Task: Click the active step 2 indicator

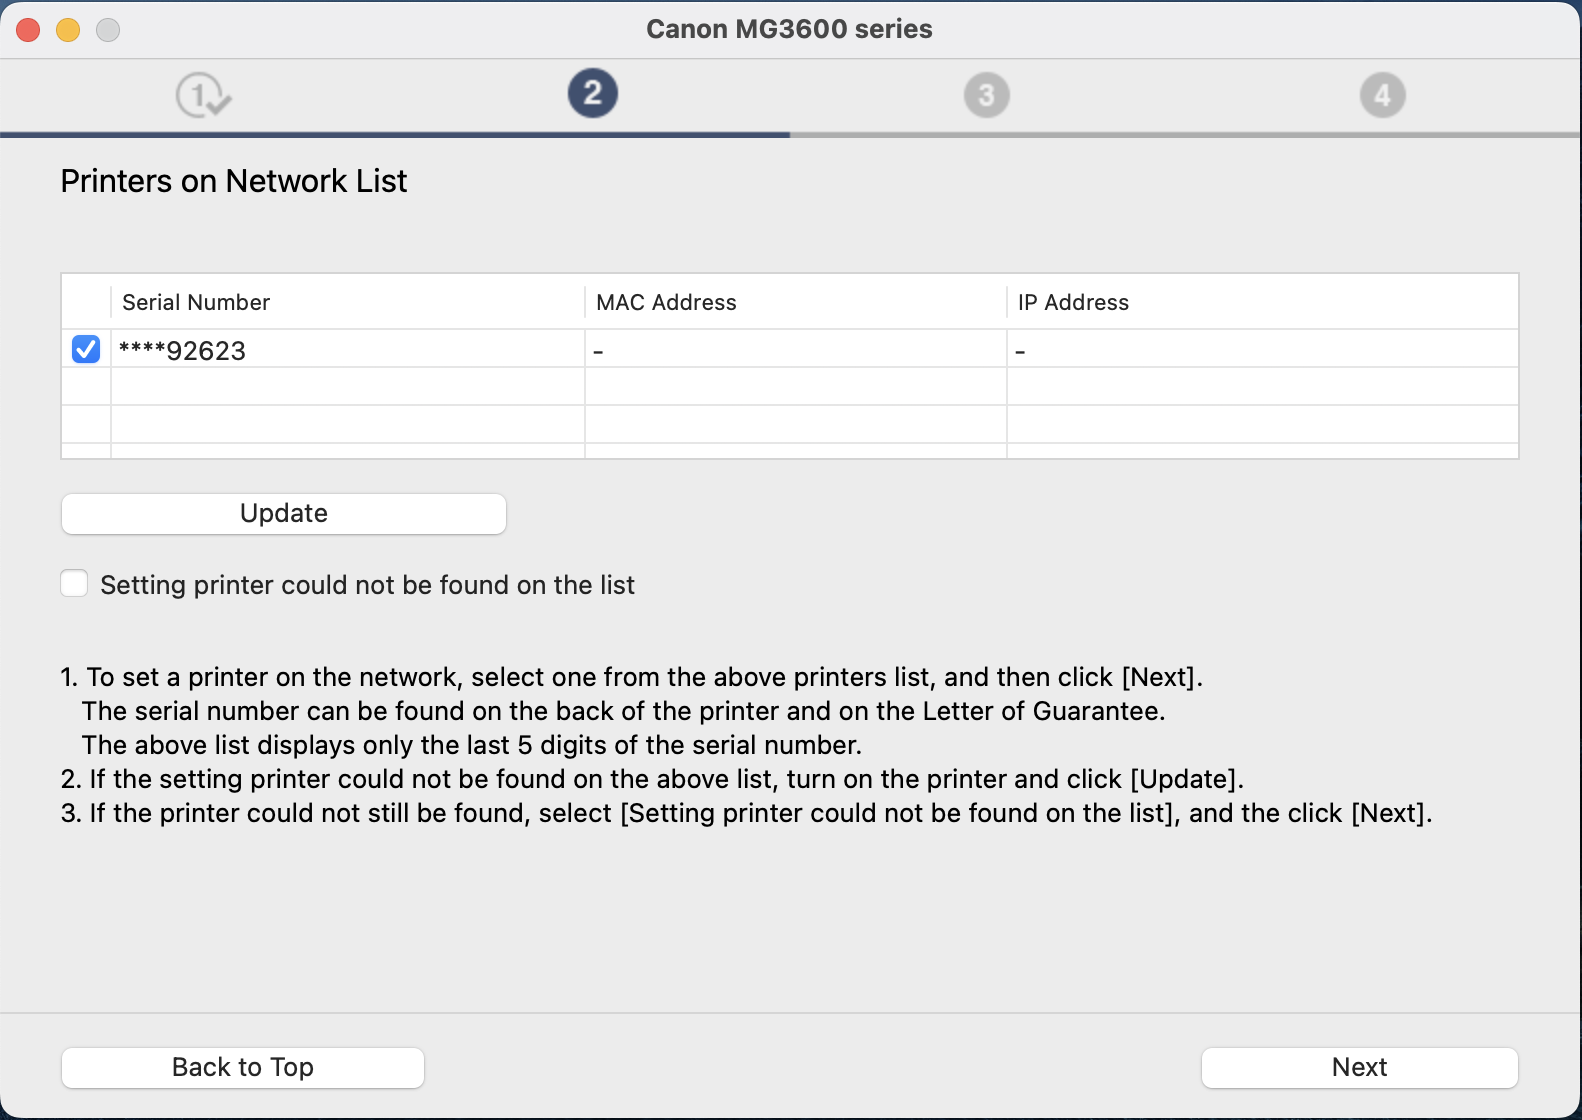Action: click(593, 93)
